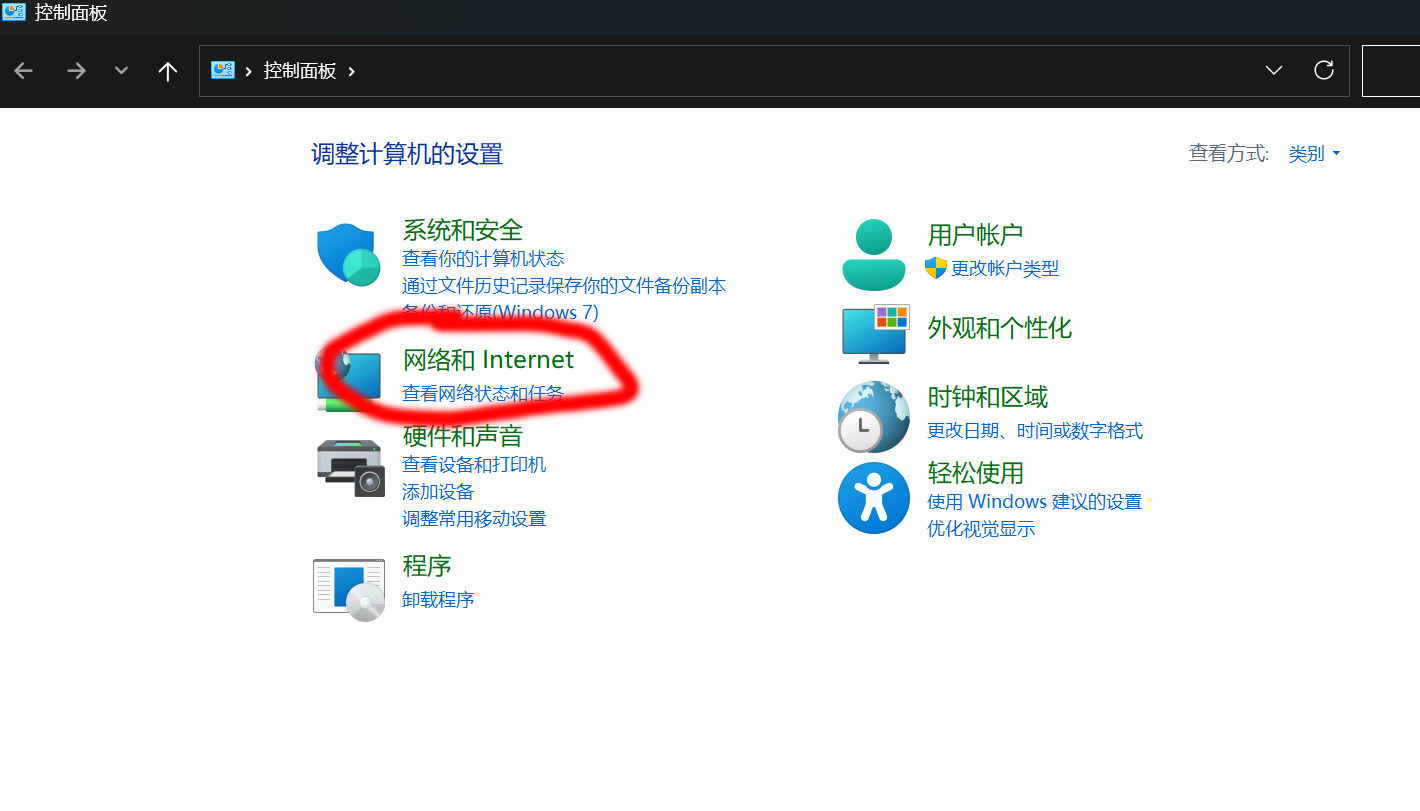Open the Programs disc icon

pos(349,589)
